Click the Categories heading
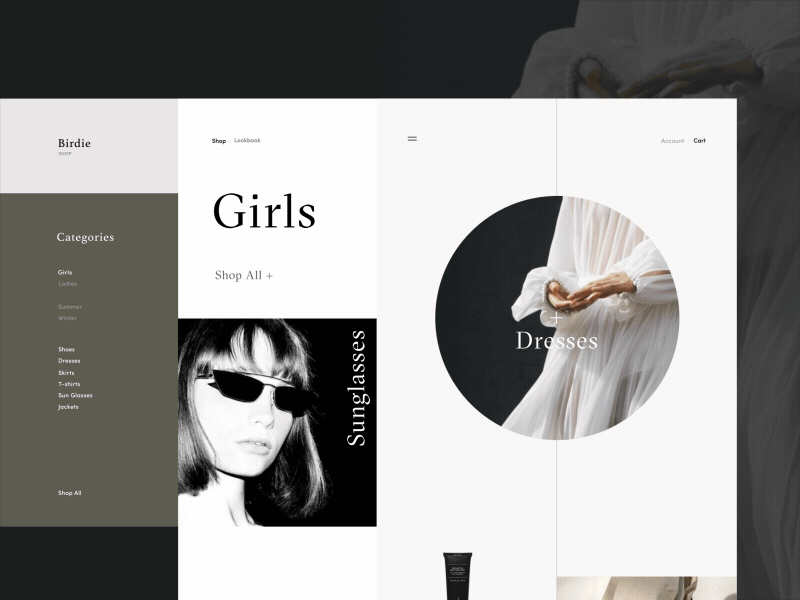 85,237
